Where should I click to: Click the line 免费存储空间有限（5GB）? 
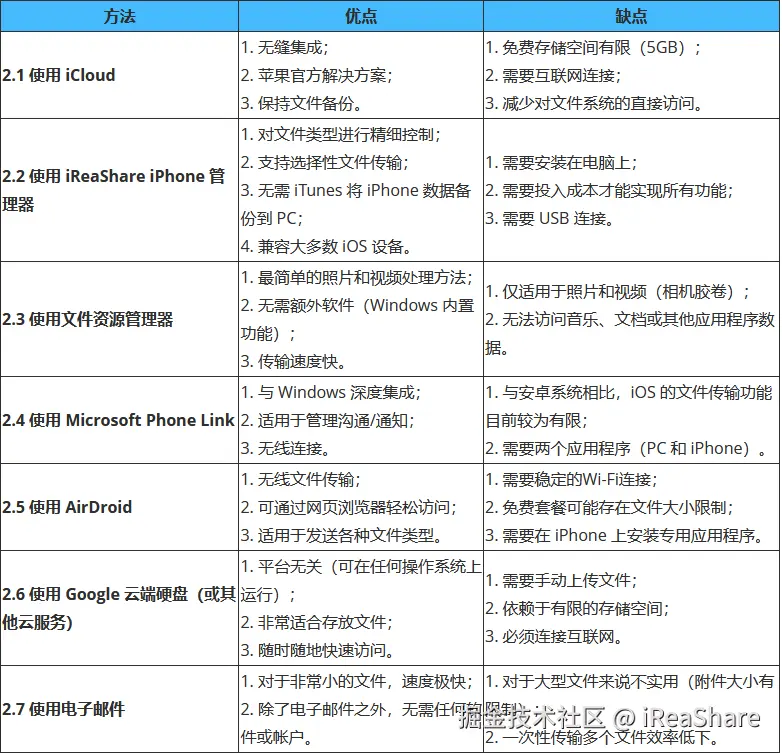click(x=593, y=47)
